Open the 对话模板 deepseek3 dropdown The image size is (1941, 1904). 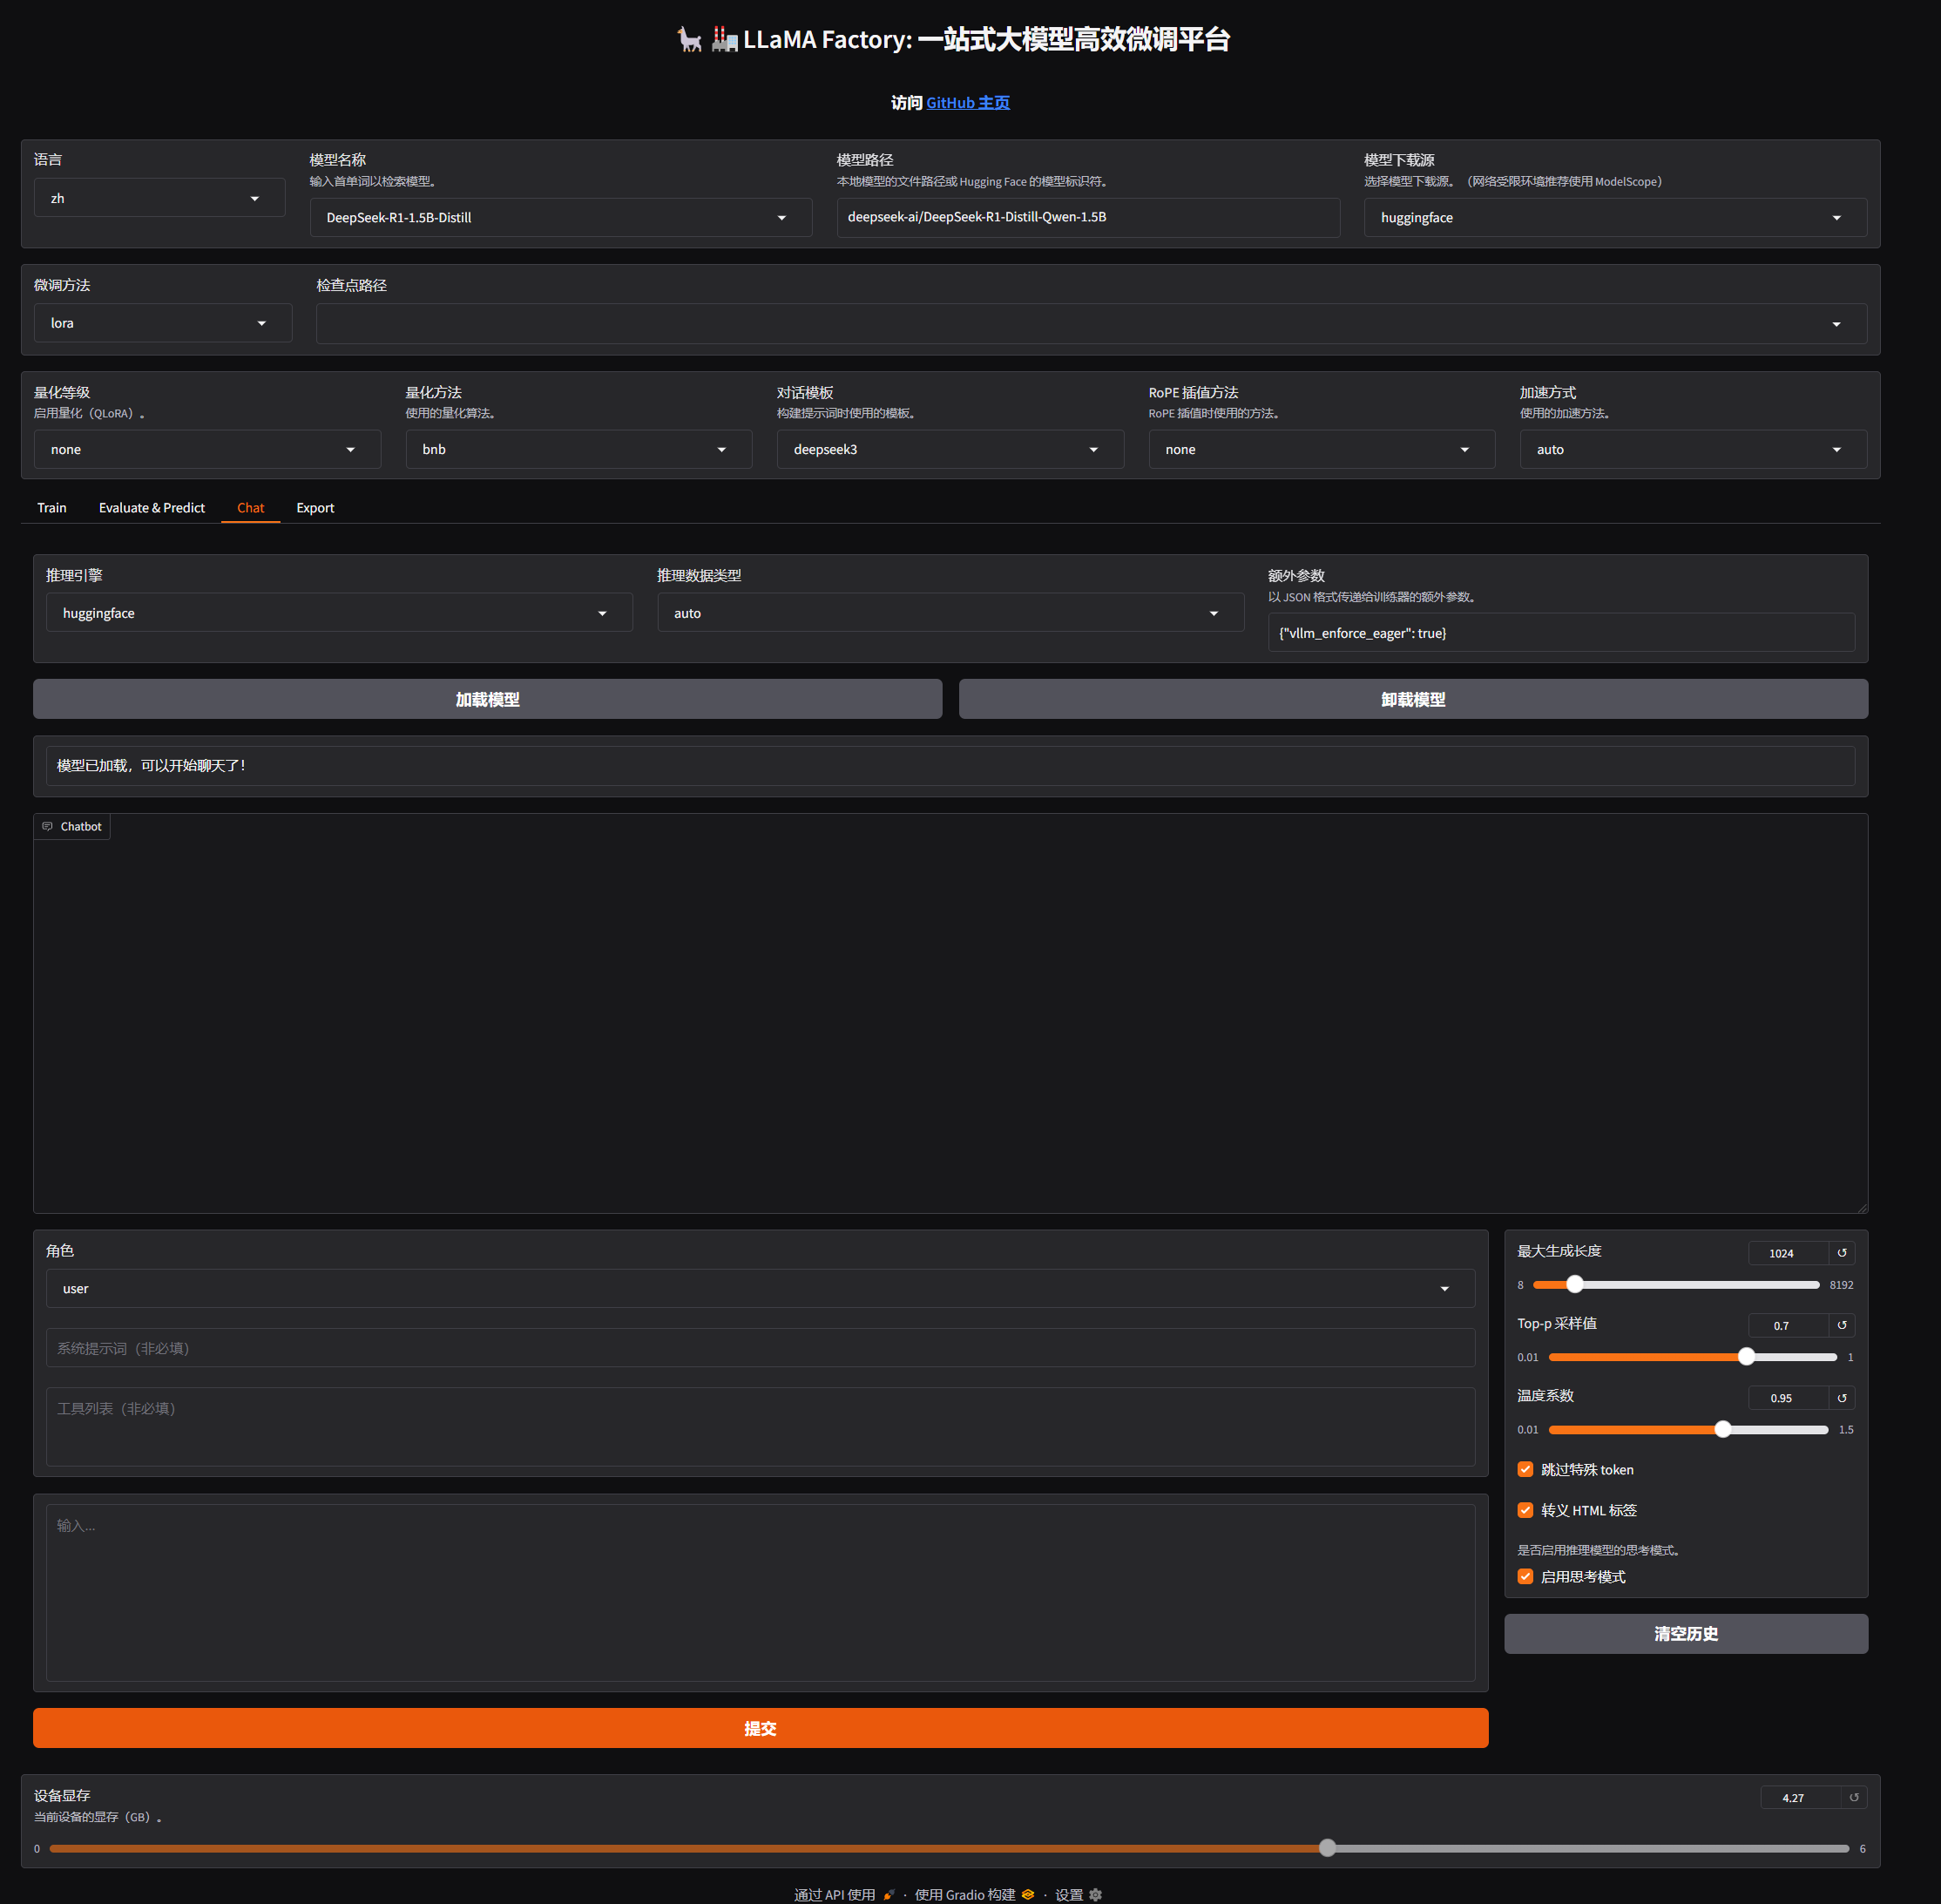click(950, 449)
